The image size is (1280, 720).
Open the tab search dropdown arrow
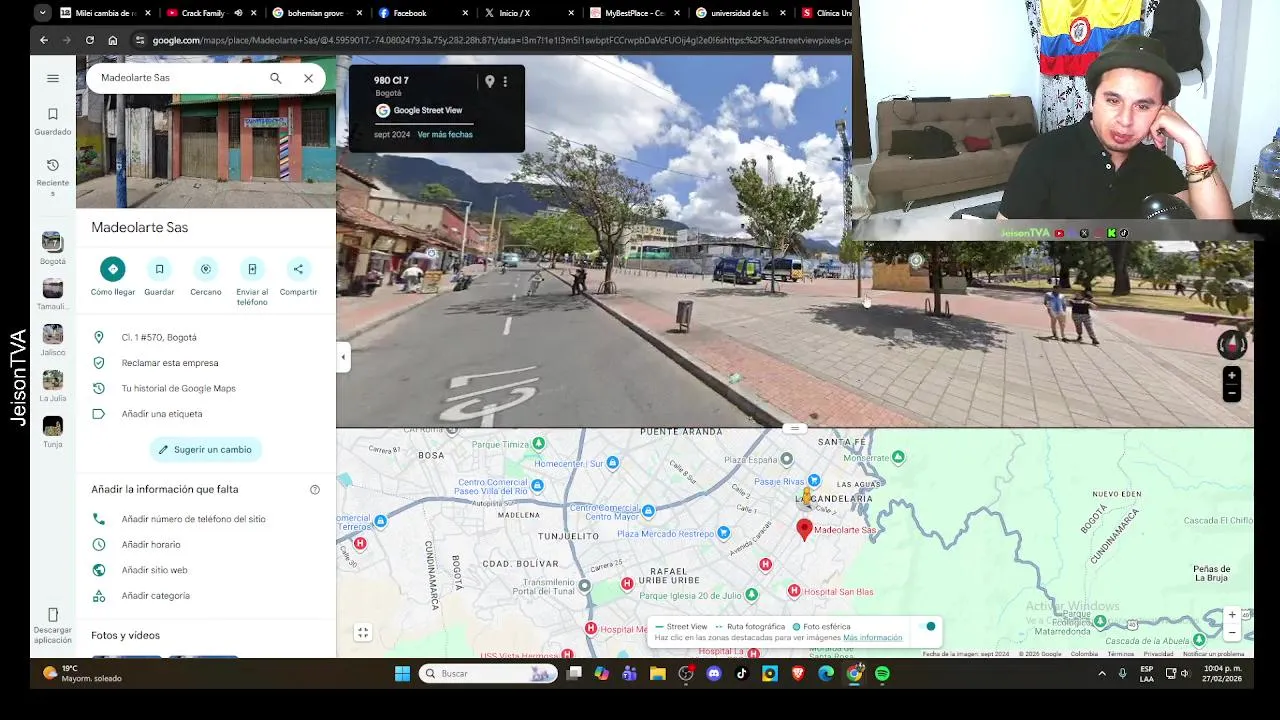pos(41,13)
